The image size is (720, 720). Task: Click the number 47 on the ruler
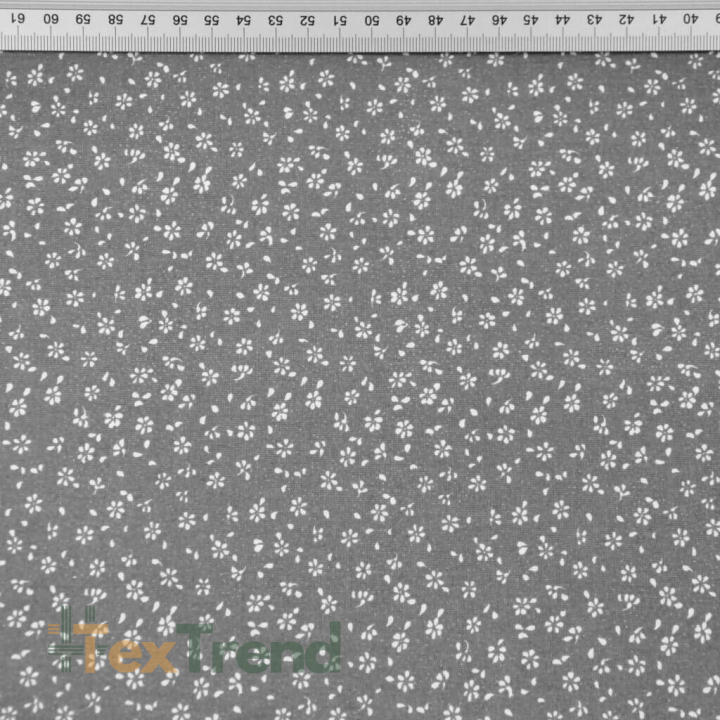click(466, 19)
